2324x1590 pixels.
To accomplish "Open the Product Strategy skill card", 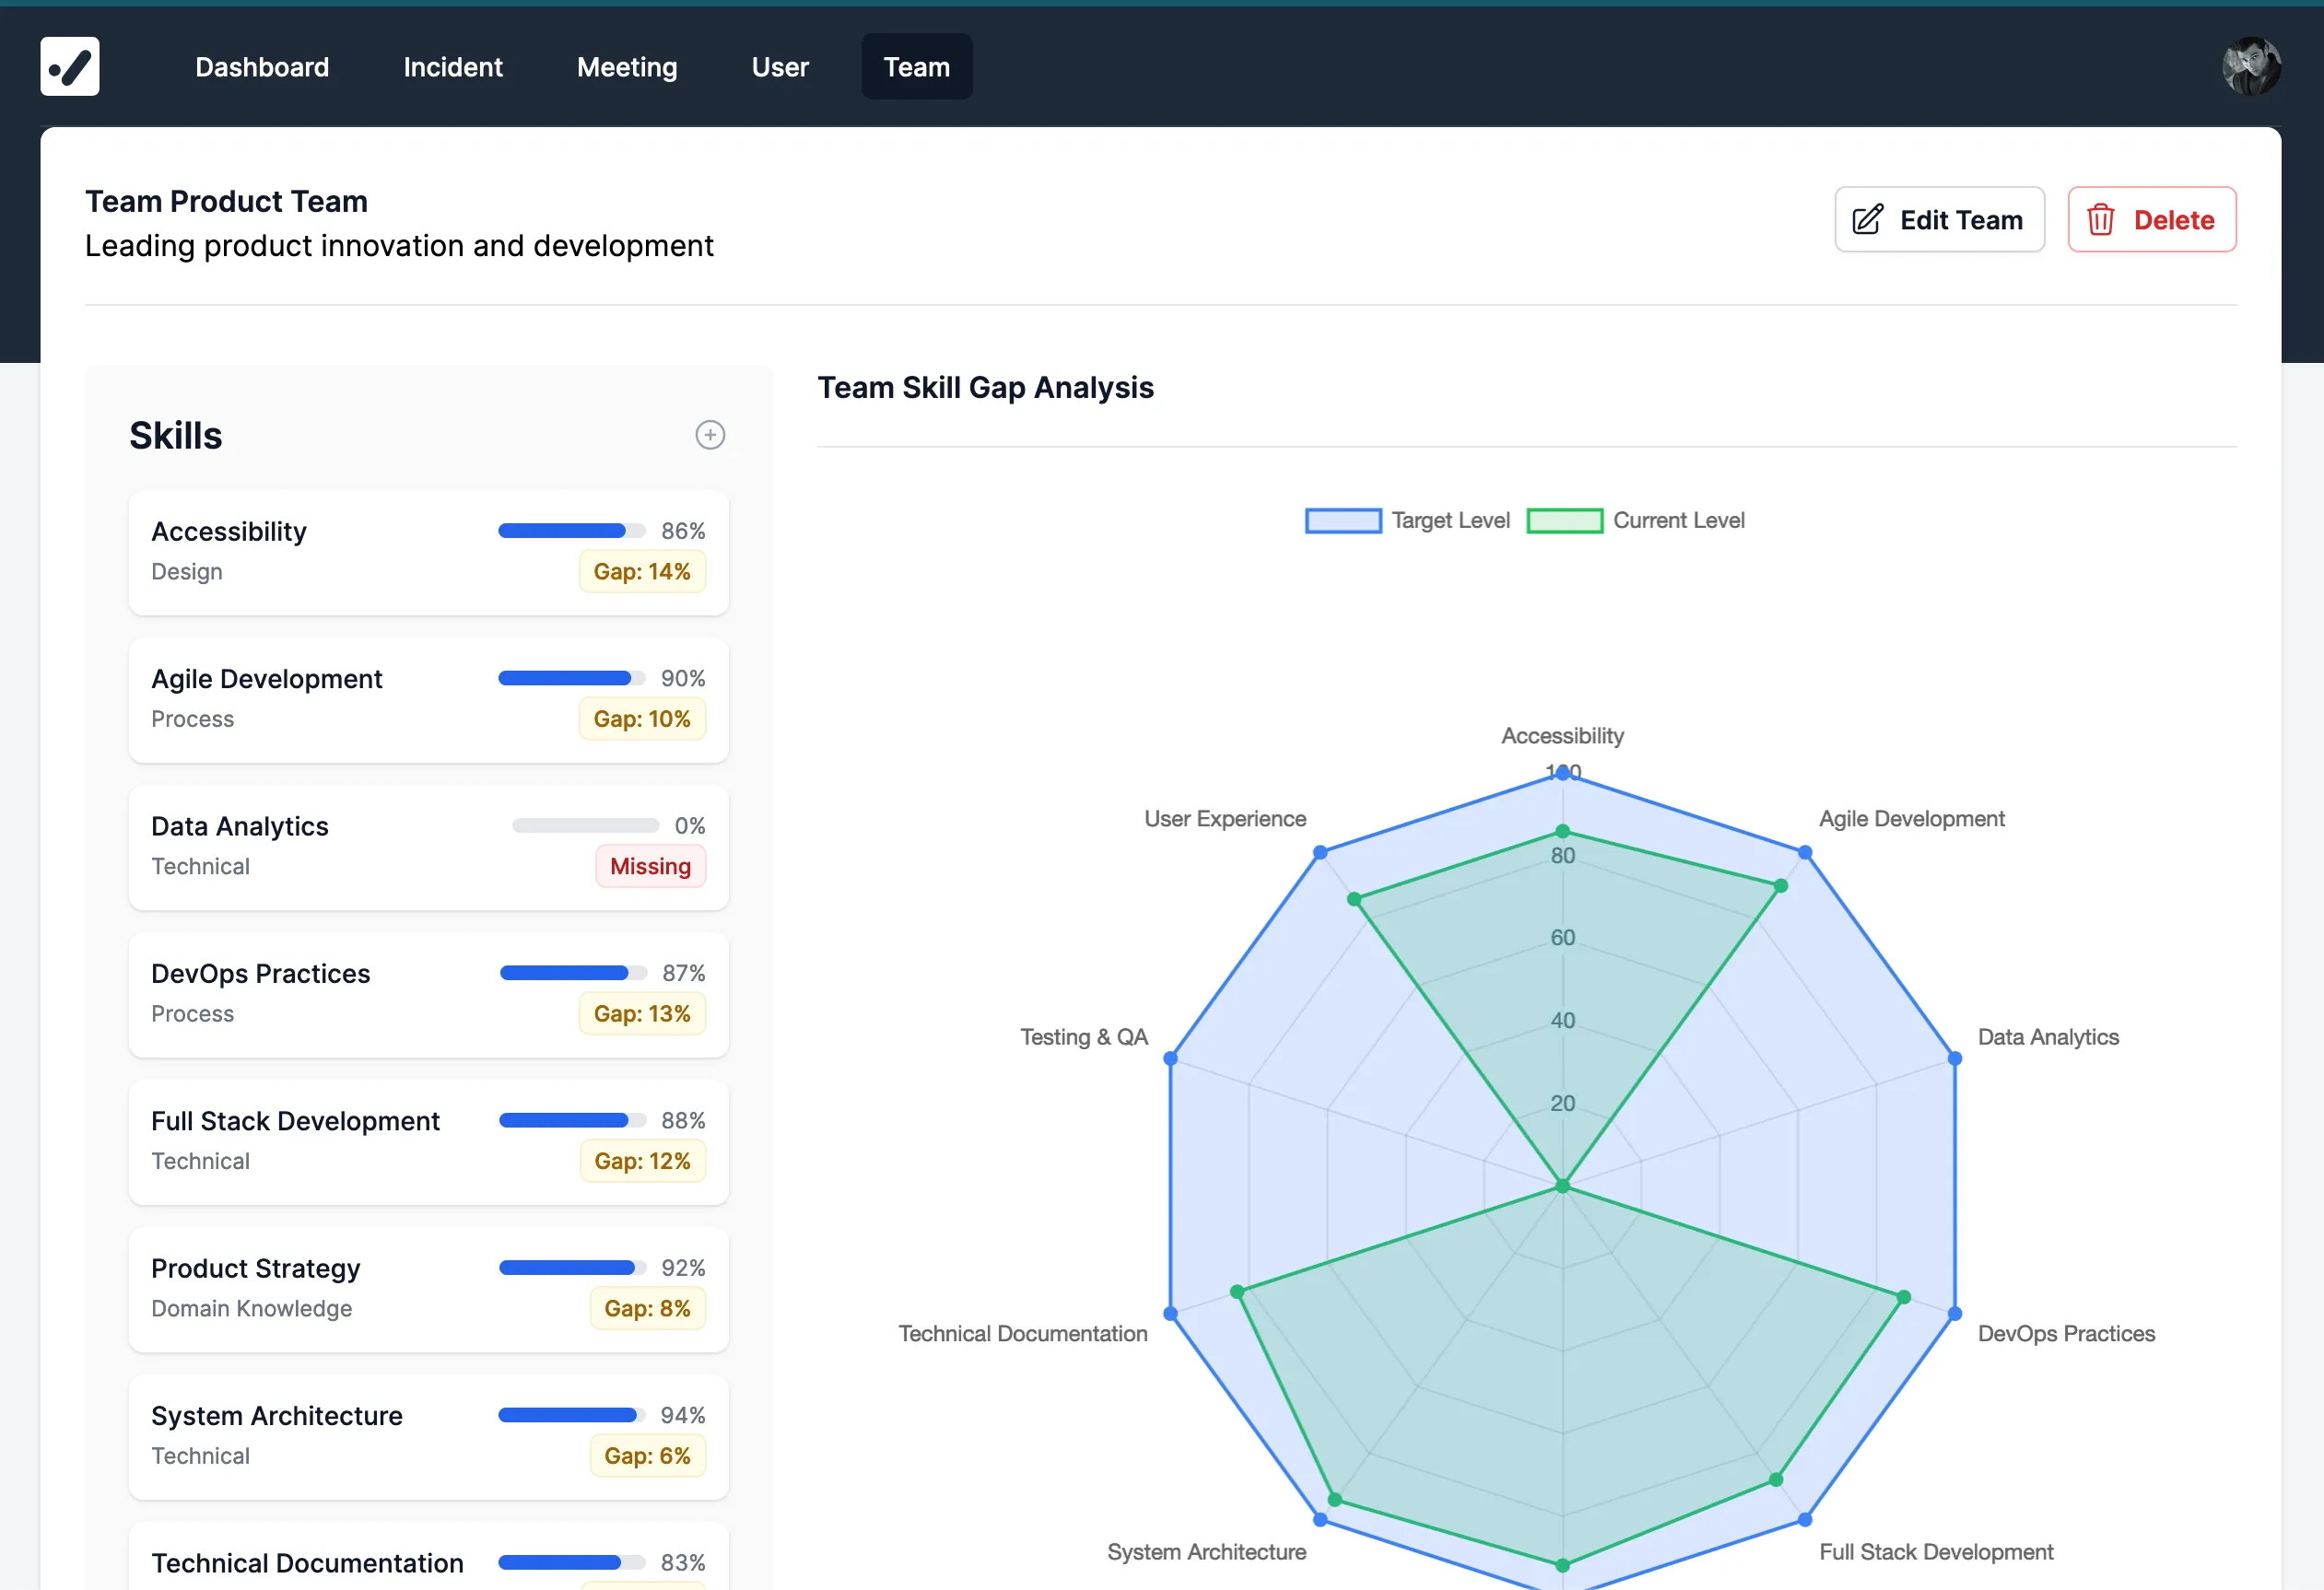I will [429, 1289].
